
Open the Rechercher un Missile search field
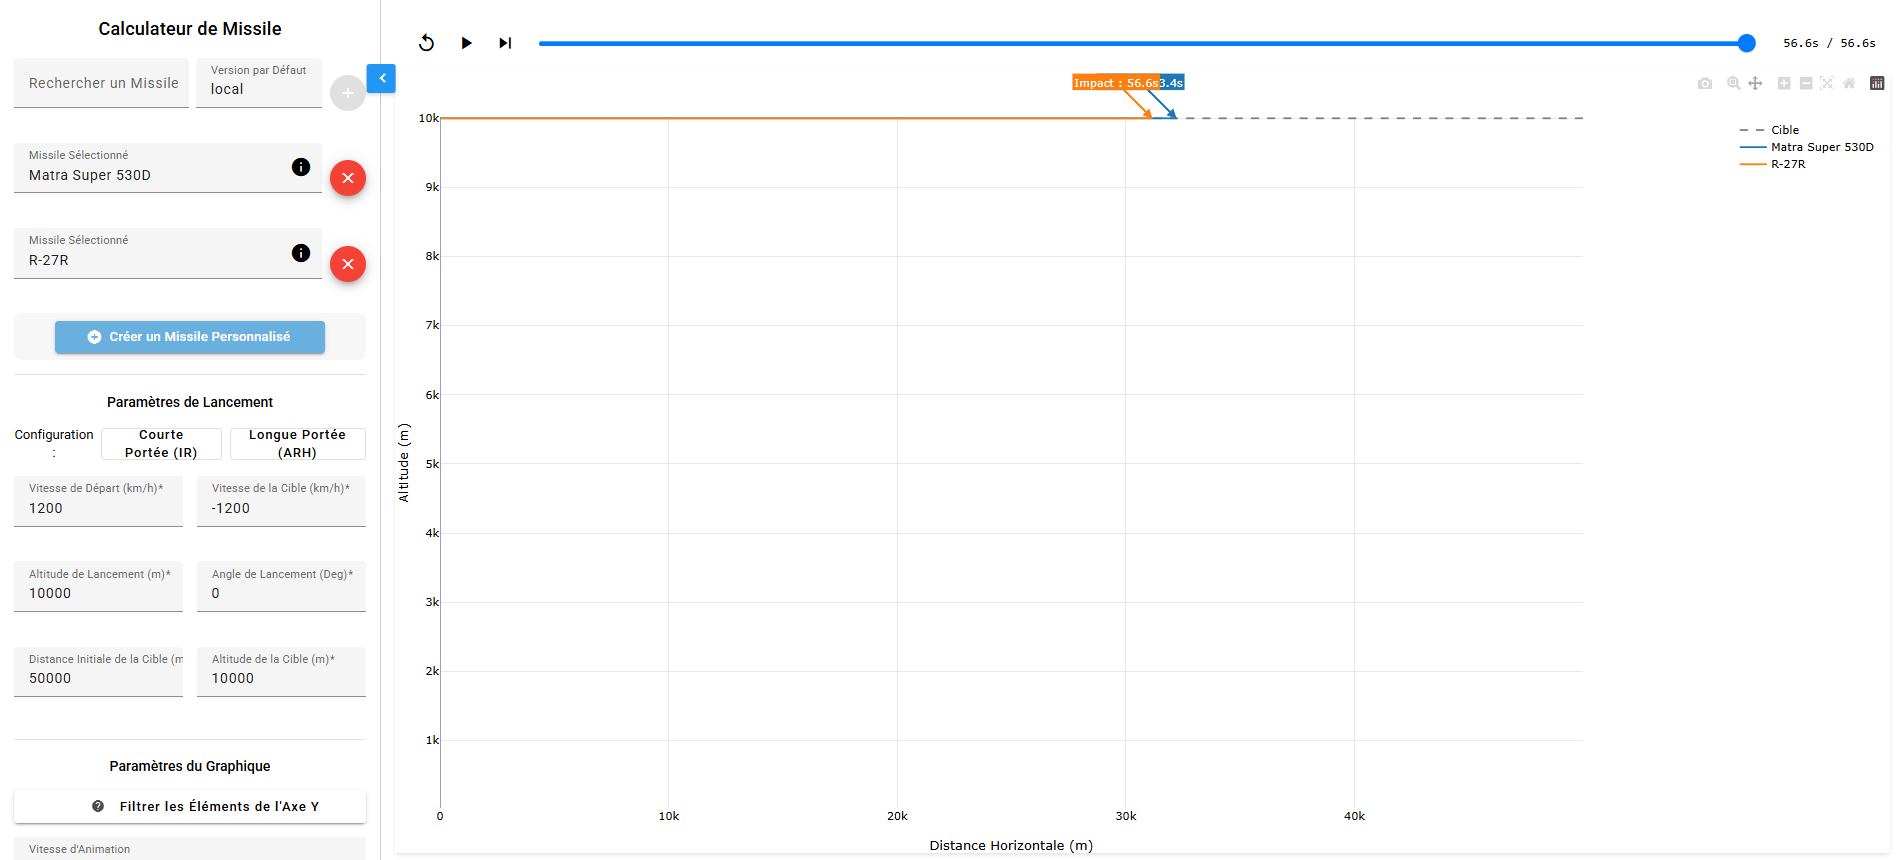click(102, 83)
